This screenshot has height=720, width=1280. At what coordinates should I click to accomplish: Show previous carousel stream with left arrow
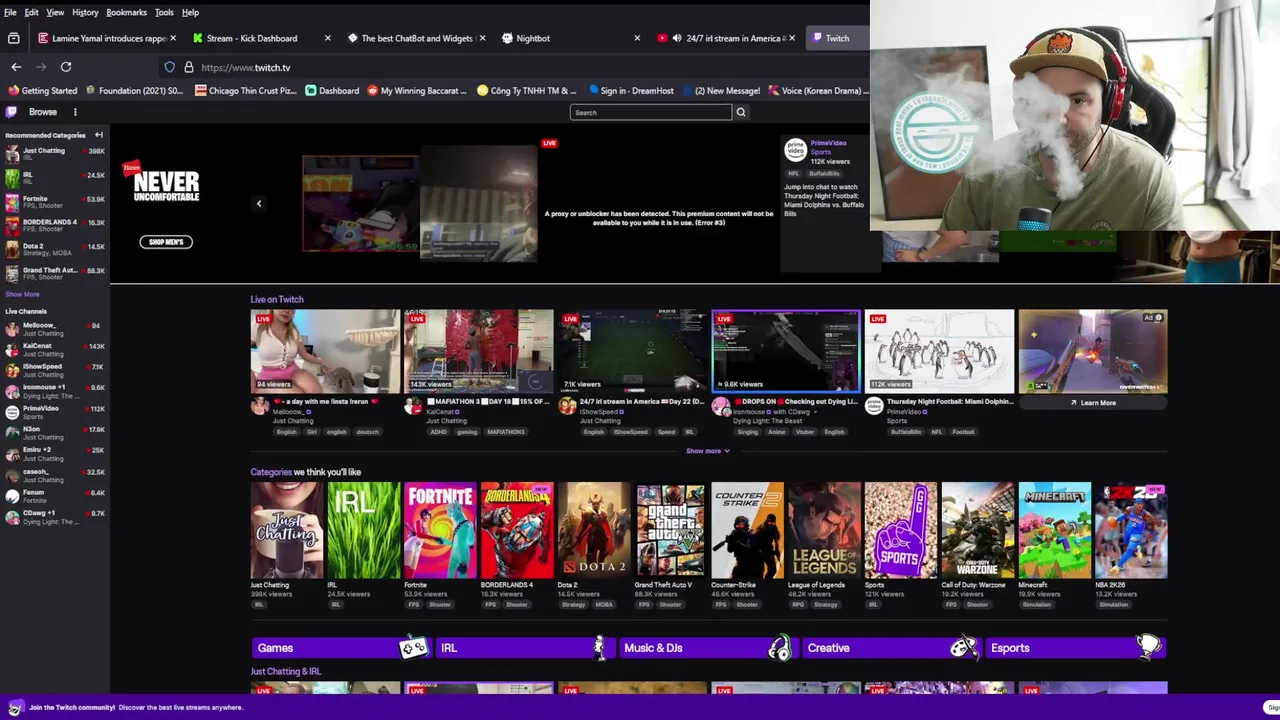tap(259, 204)
